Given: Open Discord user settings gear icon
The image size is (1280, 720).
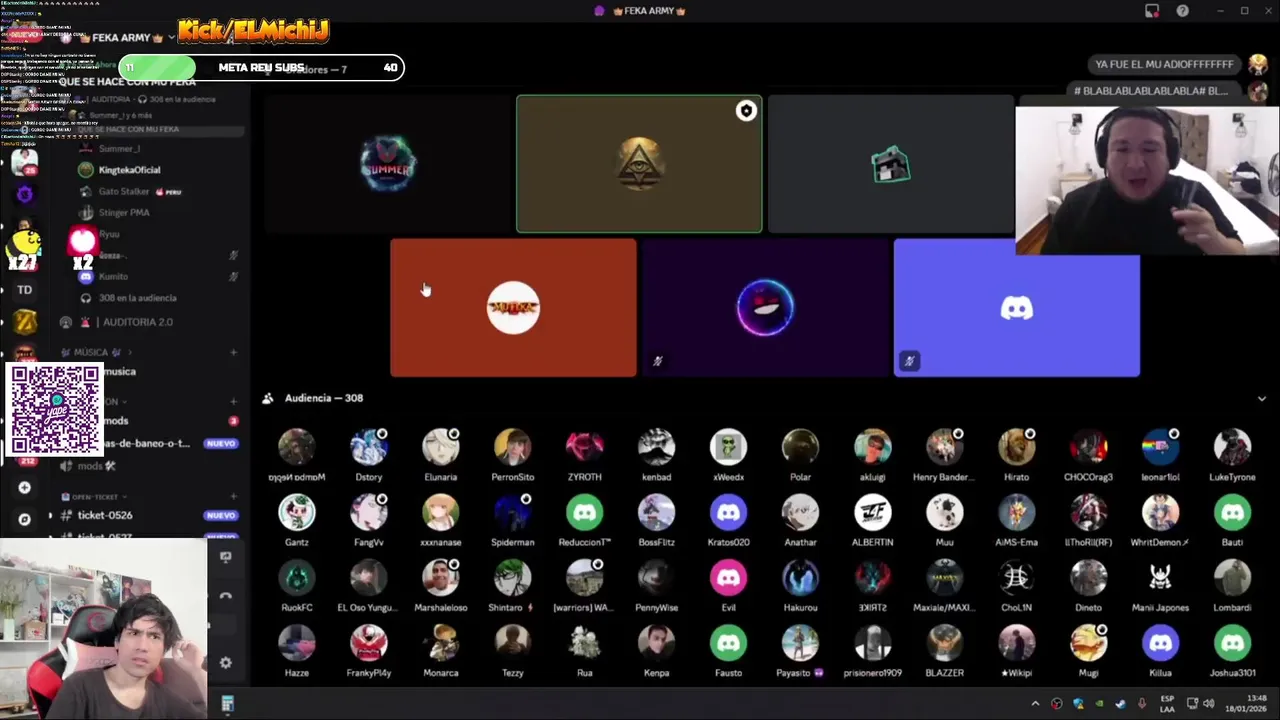Looking at the screenshot, I should [x=226, y=662].
